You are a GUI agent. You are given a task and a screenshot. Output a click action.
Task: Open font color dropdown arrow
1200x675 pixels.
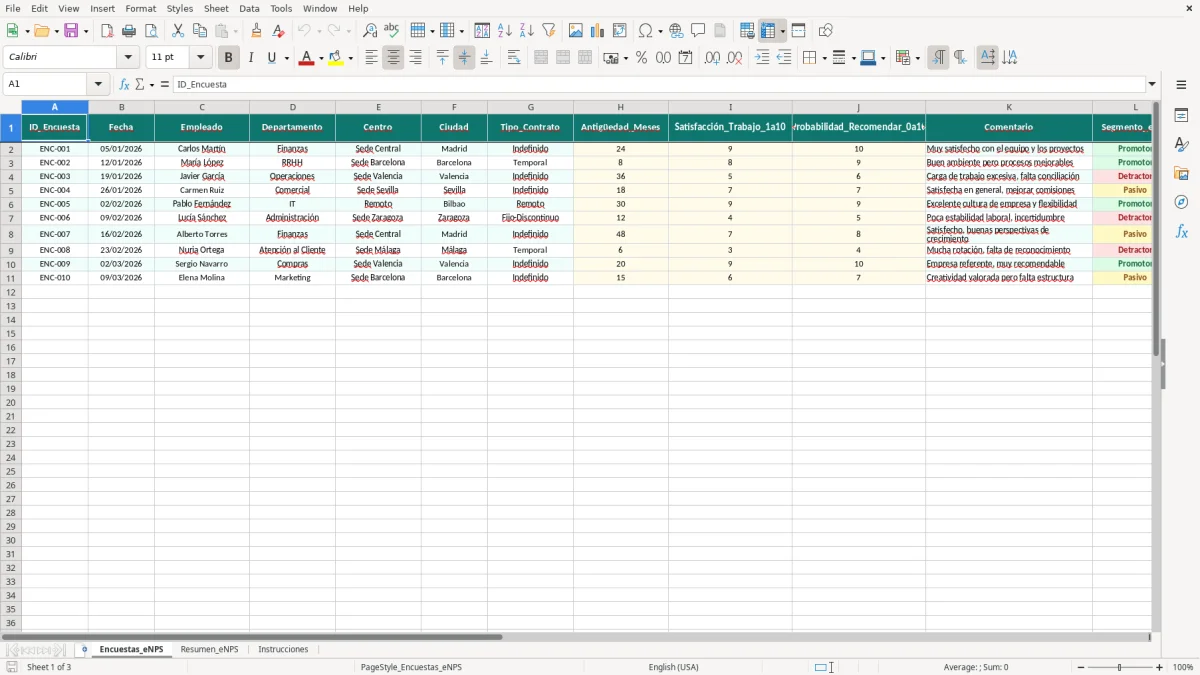pos(321,58)
